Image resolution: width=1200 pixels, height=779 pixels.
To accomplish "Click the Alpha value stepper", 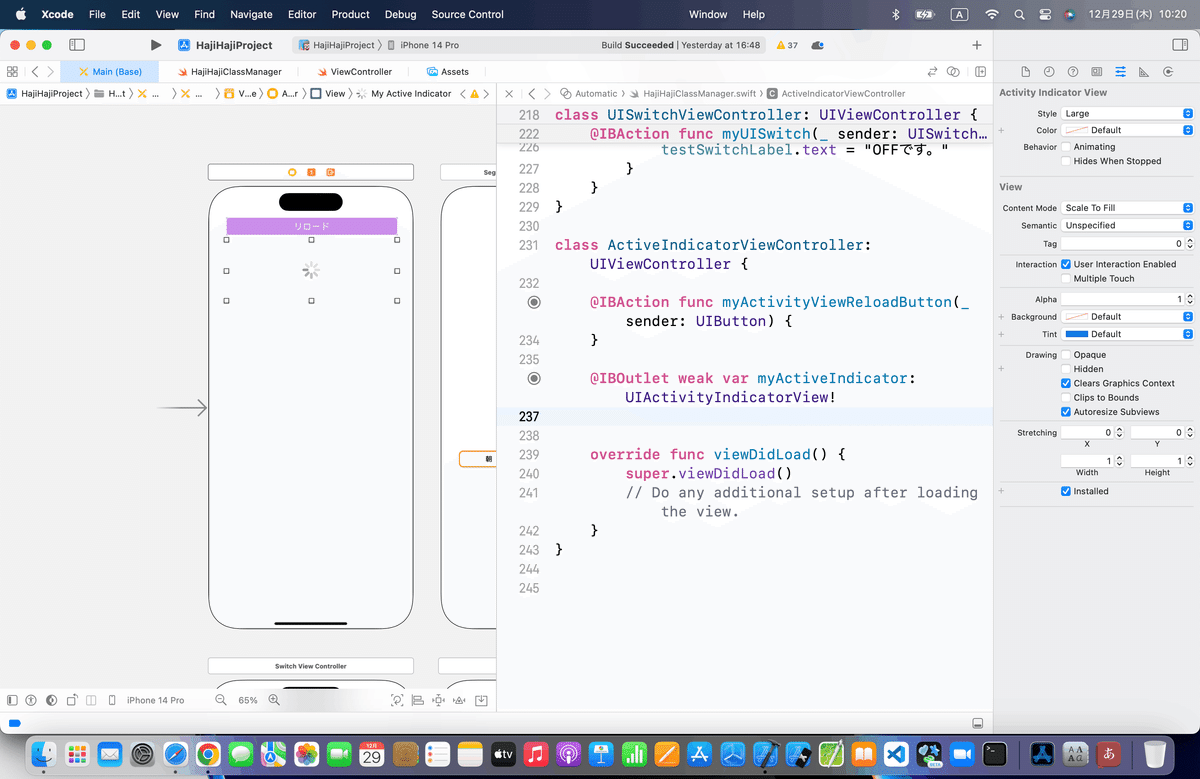I will [1189, 299].
